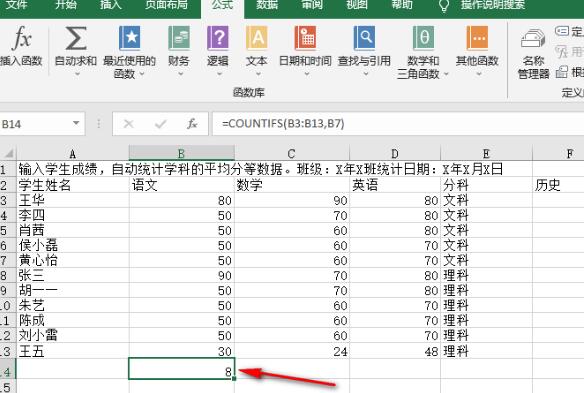The height and width of the screenshot is (393, 584).
Task: Switch to the View (视图) tab
Action: tap(356, 5)
